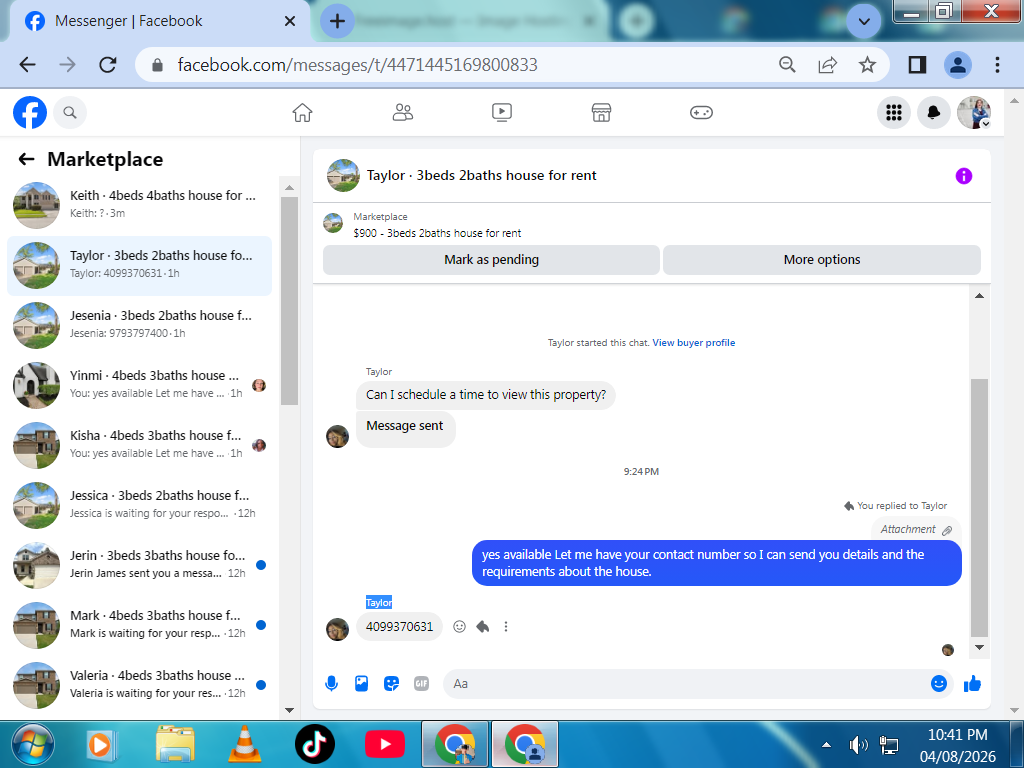Click the 'Message sent' chat bubble

pyautogui.click(x=406, y=428)
